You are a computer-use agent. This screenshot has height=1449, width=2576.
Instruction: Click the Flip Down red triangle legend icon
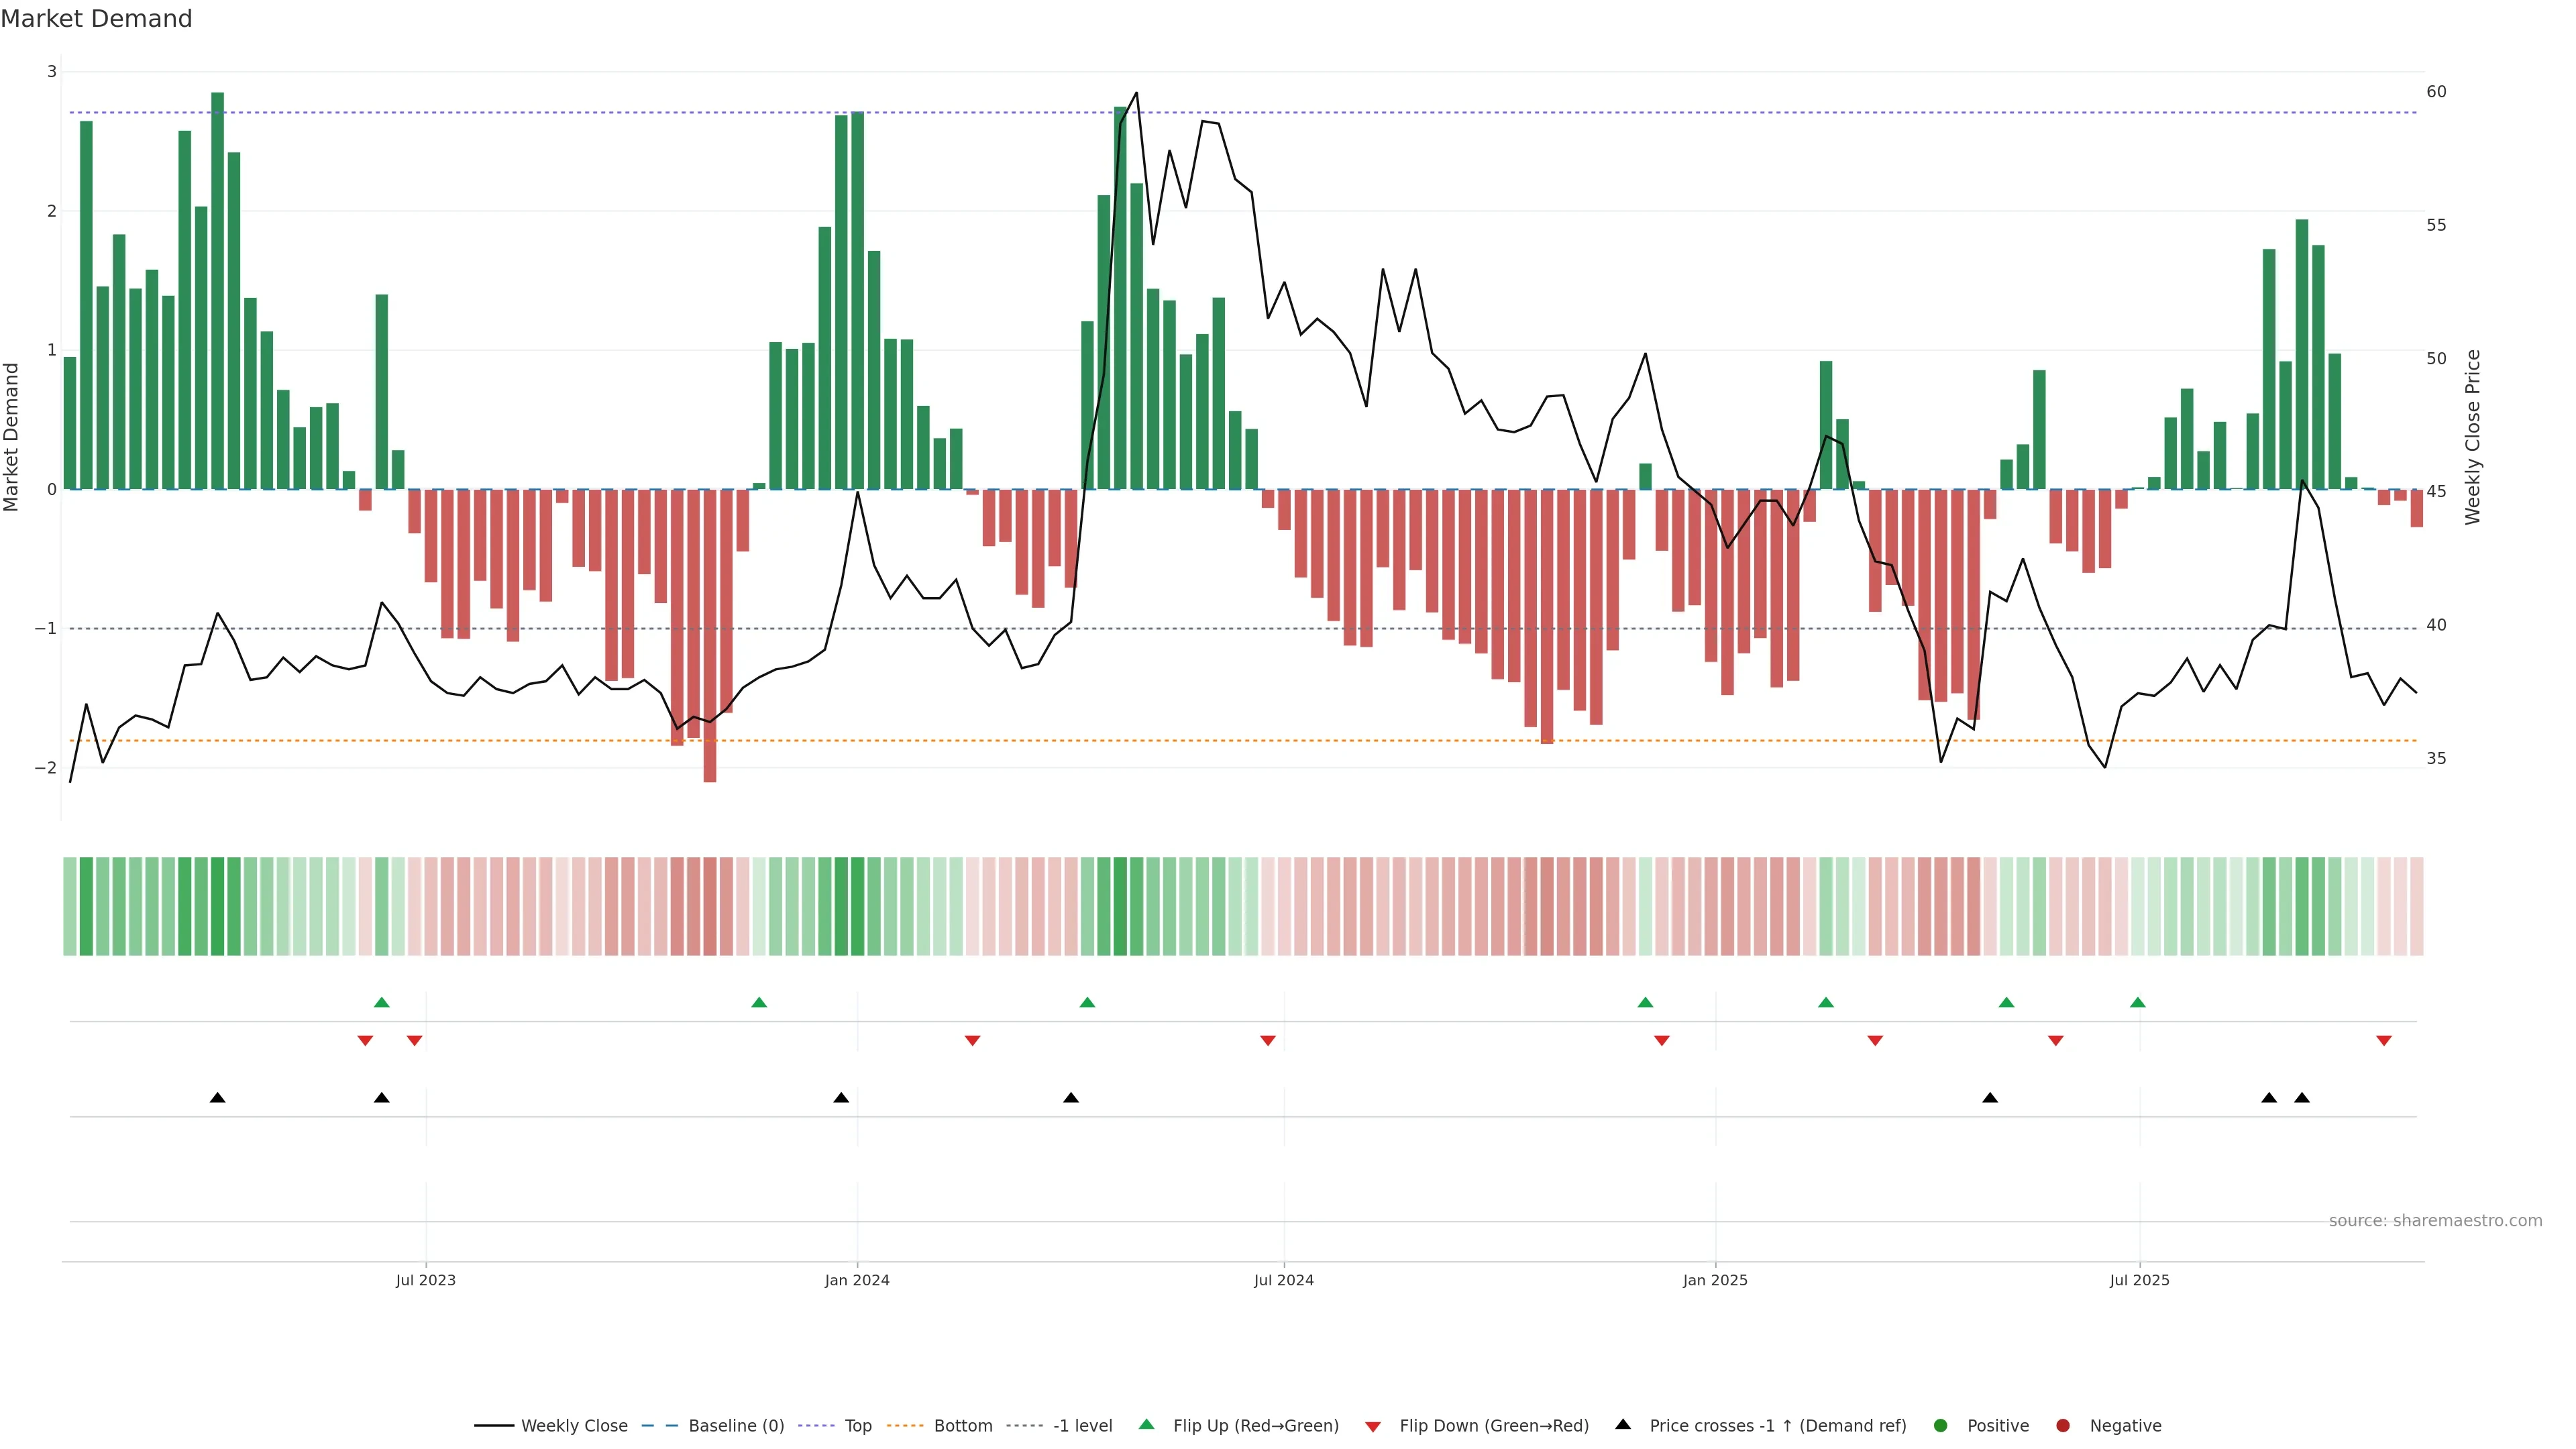tap(1373, 1426)
